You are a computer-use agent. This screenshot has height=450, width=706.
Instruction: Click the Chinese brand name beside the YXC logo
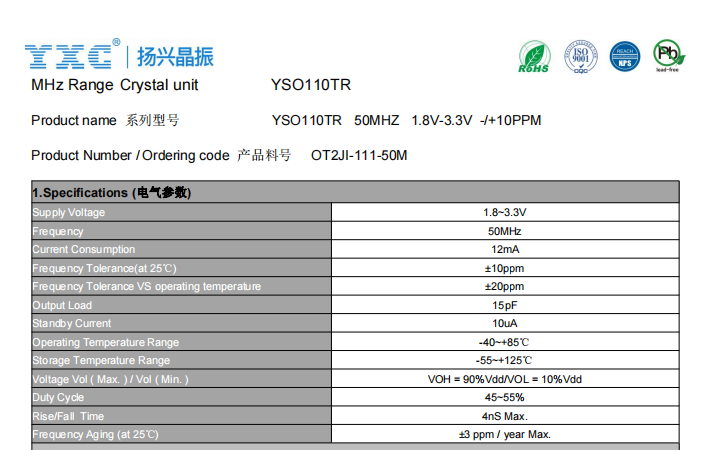coord(175,56)
